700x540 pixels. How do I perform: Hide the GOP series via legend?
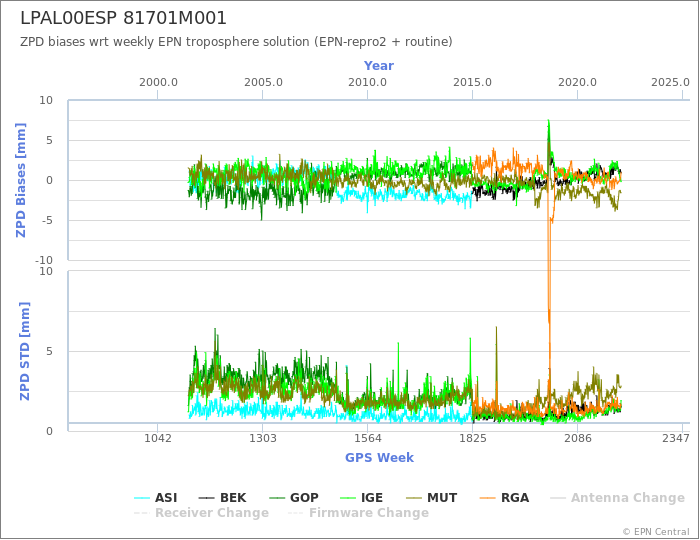coord(294,498)
